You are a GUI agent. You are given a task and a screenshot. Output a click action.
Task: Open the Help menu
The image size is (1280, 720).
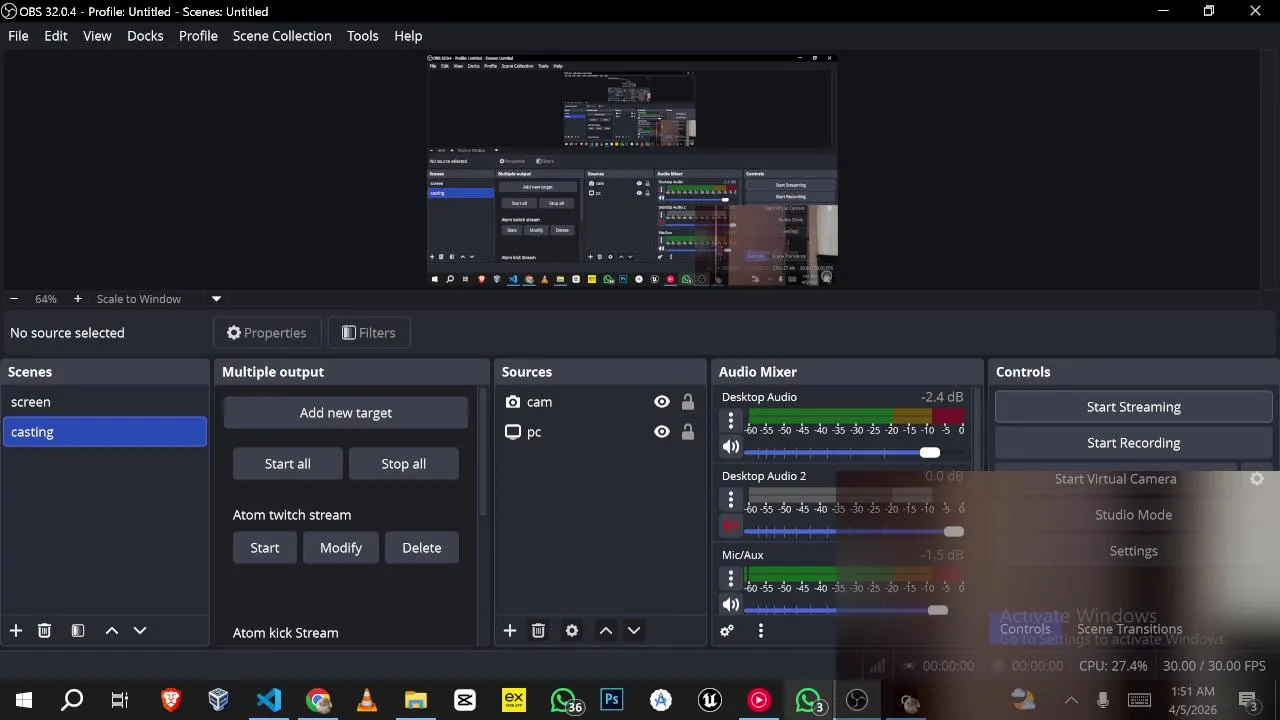(x=408, y=36)
